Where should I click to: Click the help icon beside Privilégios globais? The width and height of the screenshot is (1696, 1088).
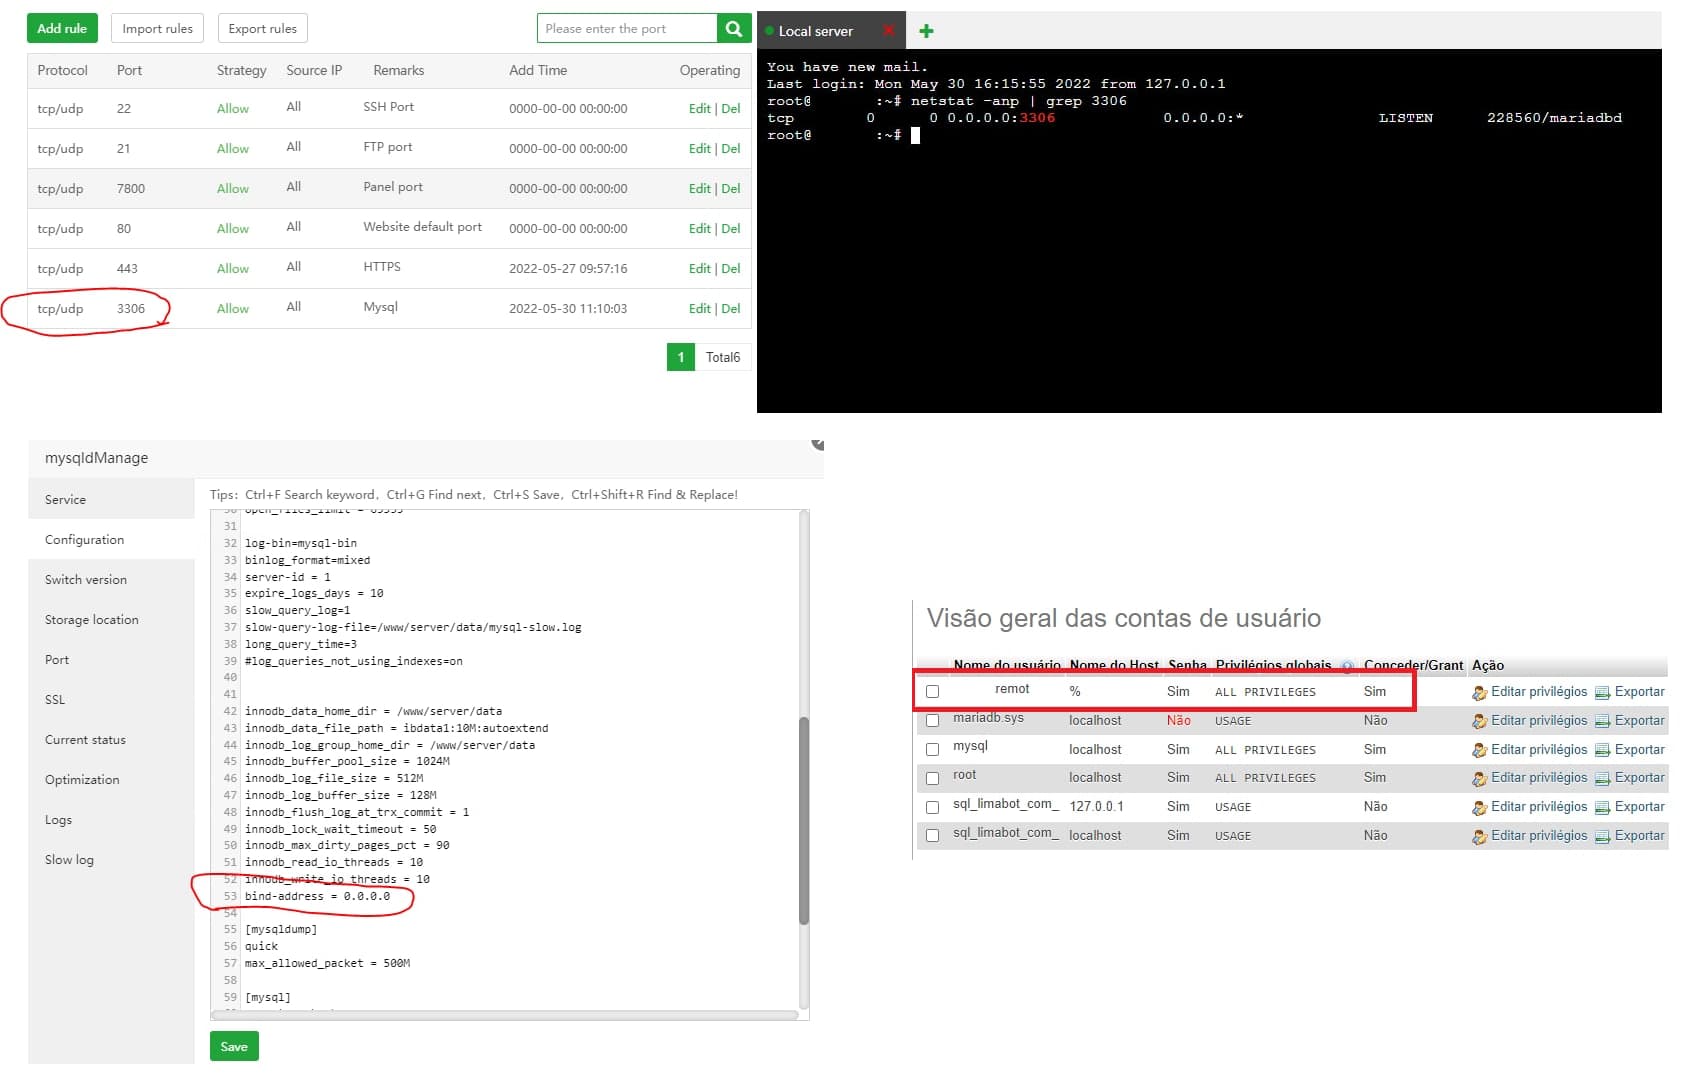pos(1347,666)
